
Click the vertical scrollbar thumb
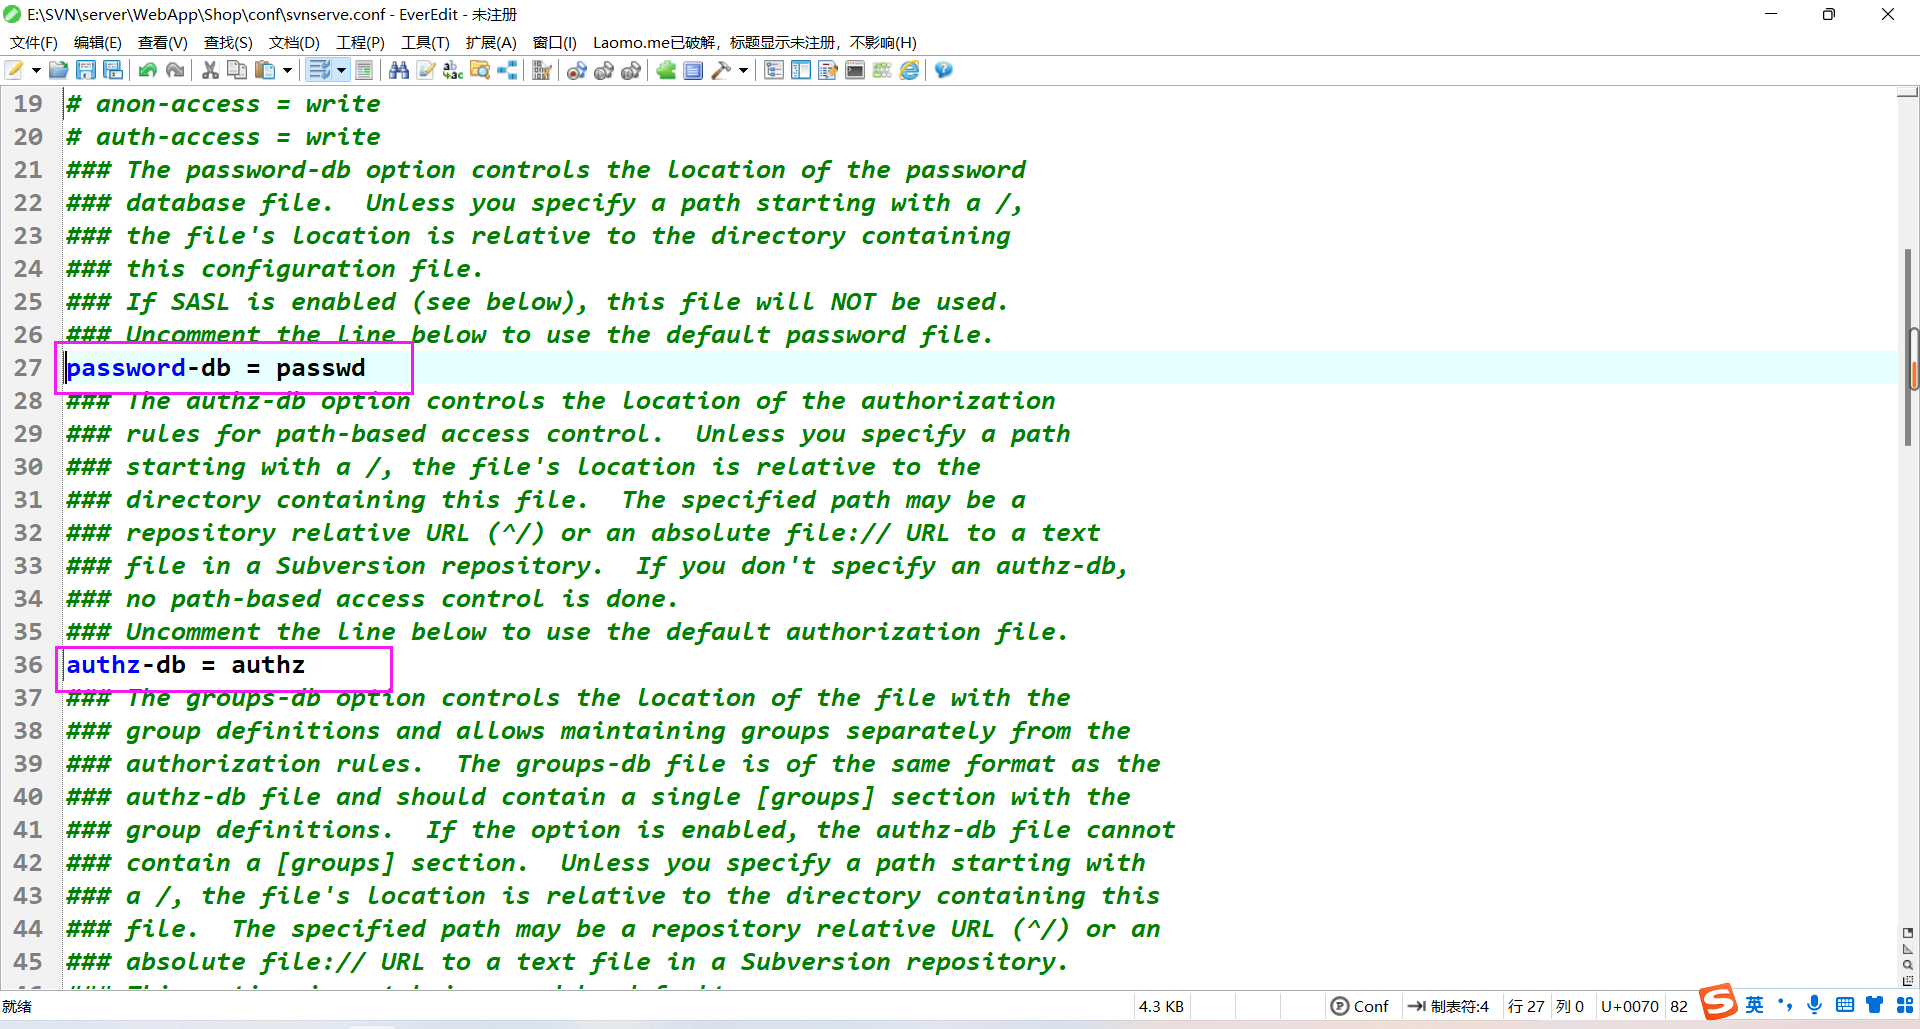click(1908, 345)
